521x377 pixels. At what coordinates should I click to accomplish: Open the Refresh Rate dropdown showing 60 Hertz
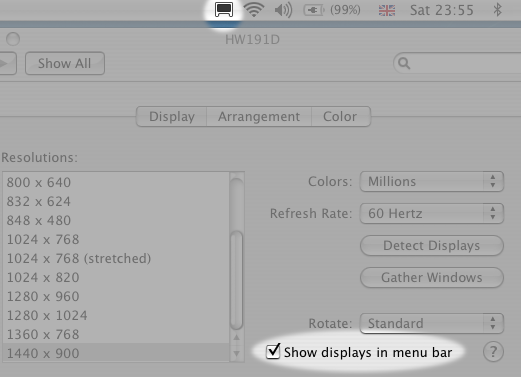coord(432,213)
